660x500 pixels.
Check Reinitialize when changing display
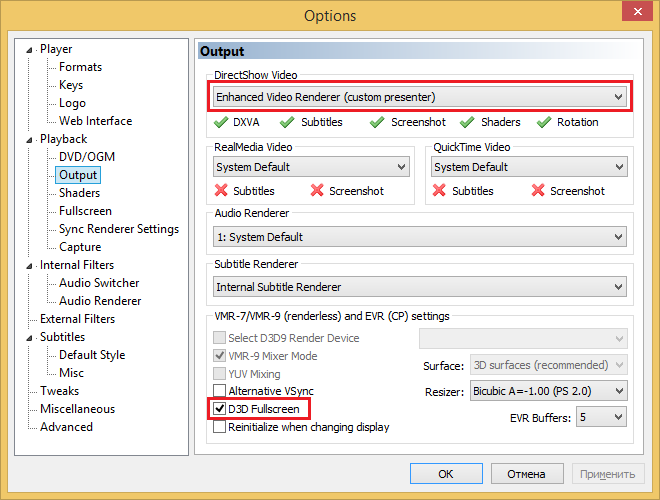[220, 427]
